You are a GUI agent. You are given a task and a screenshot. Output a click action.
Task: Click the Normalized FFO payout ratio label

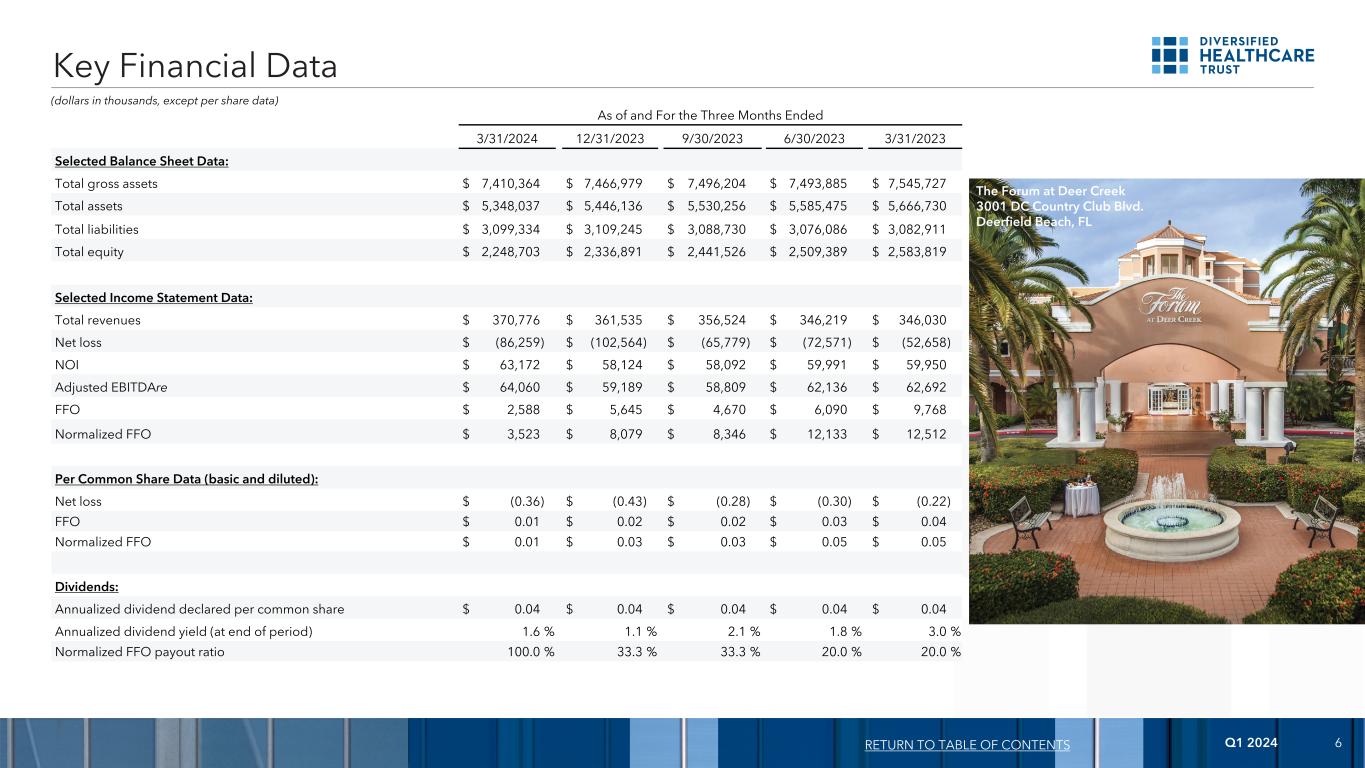[x=139, y=652]
